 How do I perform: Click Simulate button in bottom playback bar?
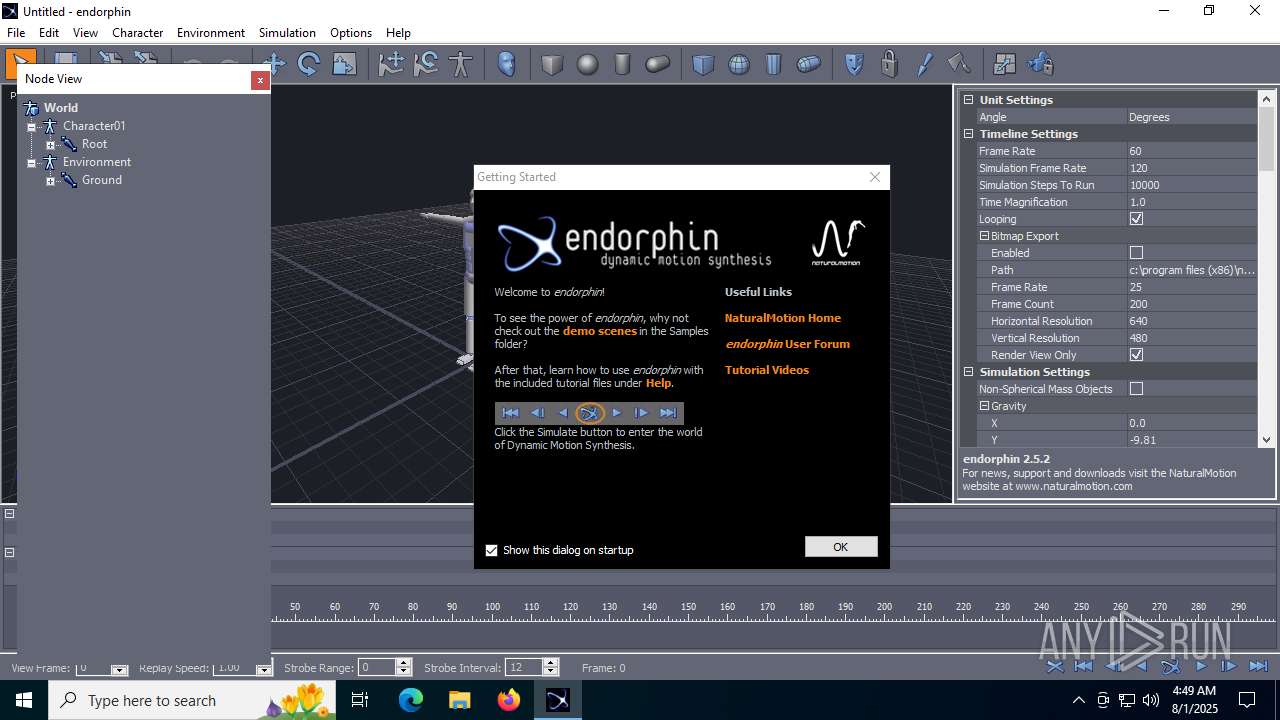pyautogui.click(x=1170, y=666)
